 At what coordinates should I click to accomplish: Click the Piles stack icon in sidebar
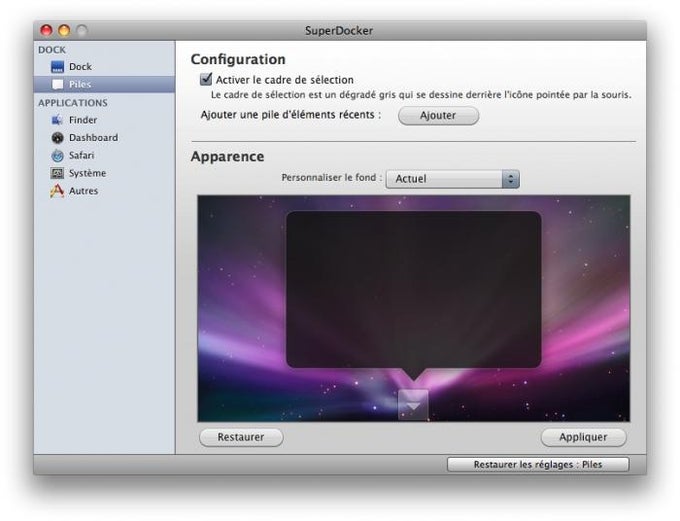57,85
